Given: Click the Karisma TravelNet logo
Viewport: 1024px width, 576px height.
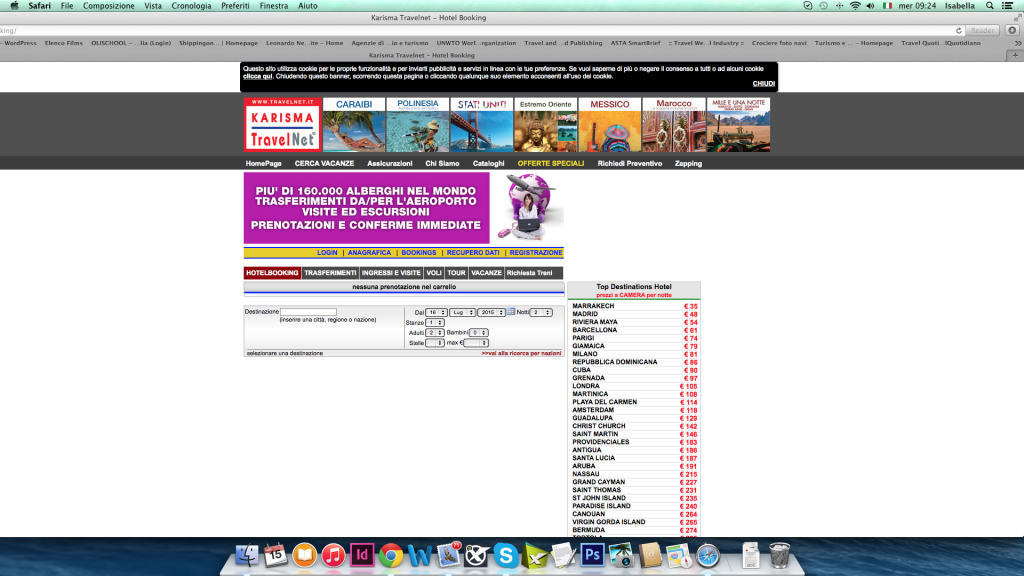Looking at the screenshot, I should (x=282, y=124).
